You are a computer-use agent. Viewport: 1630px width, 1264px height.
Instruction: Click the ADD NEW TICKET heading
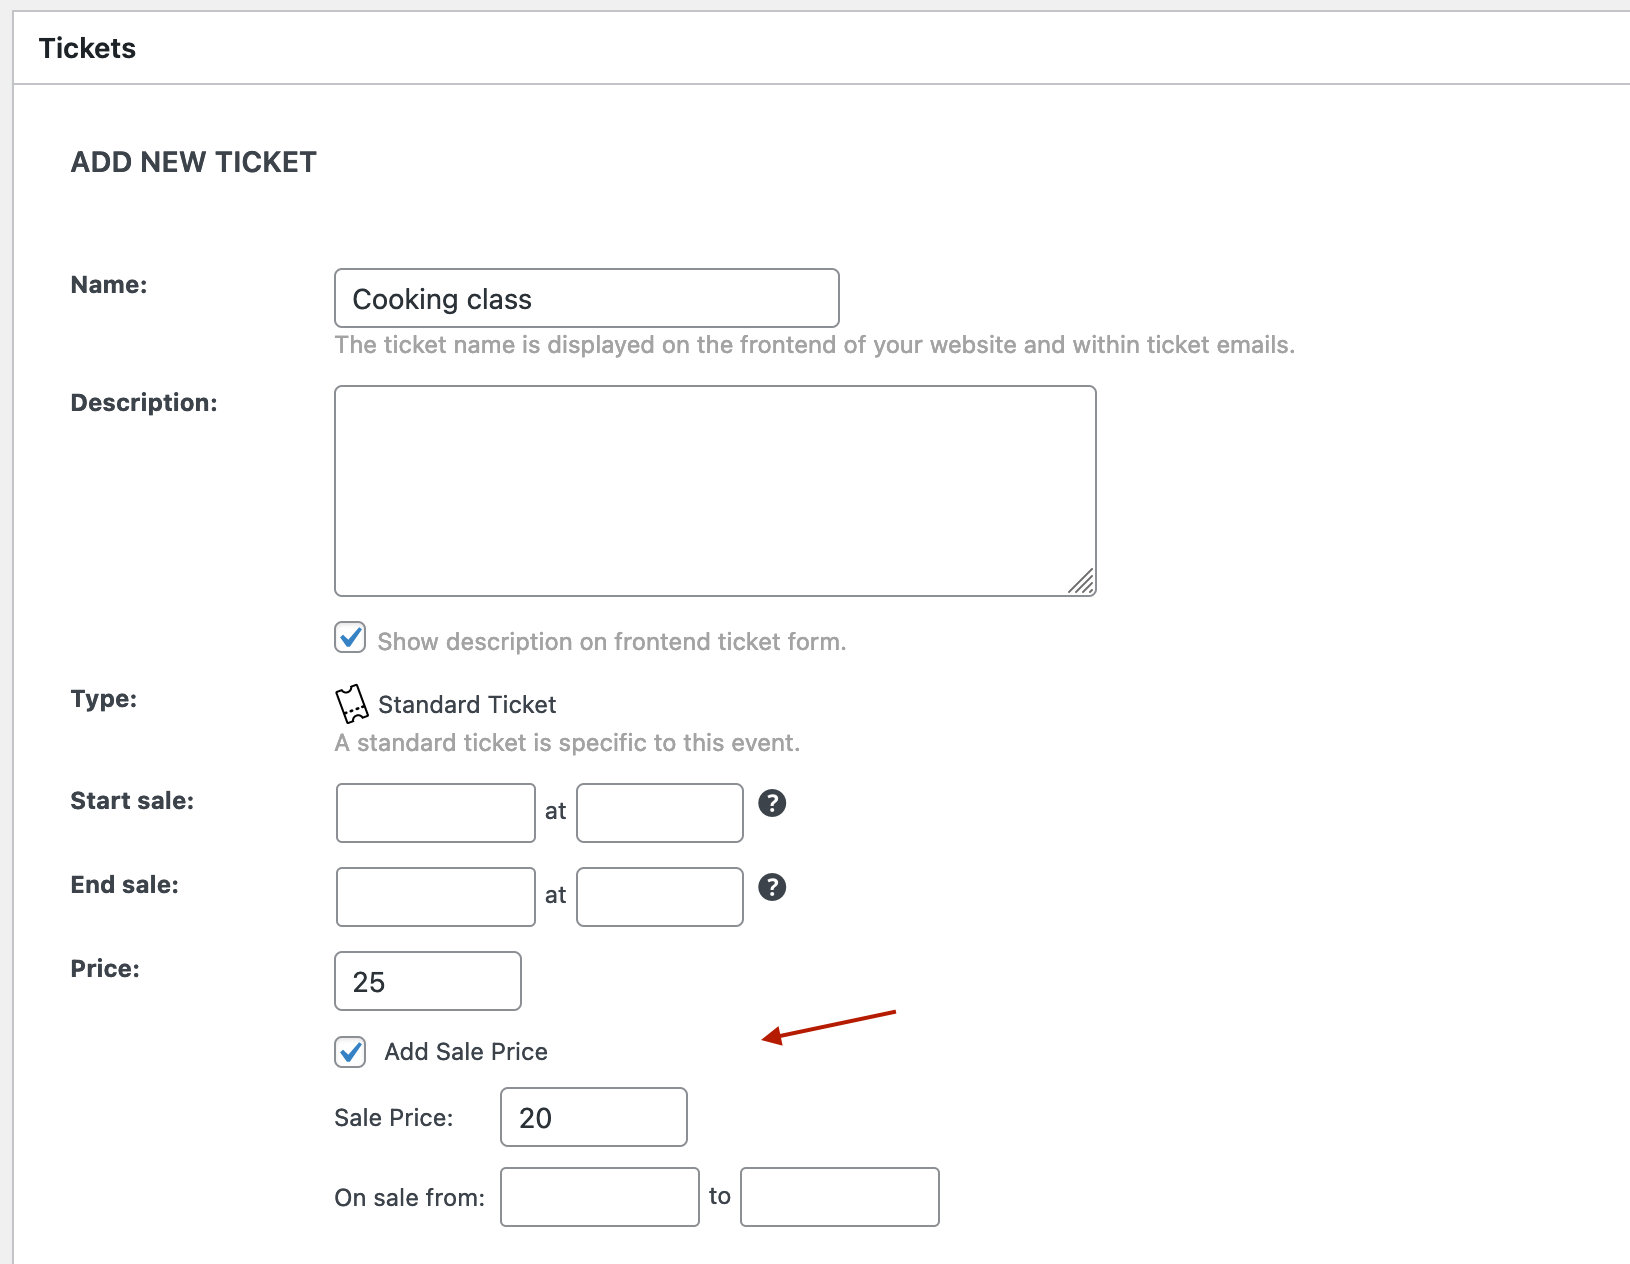point(193,161)
